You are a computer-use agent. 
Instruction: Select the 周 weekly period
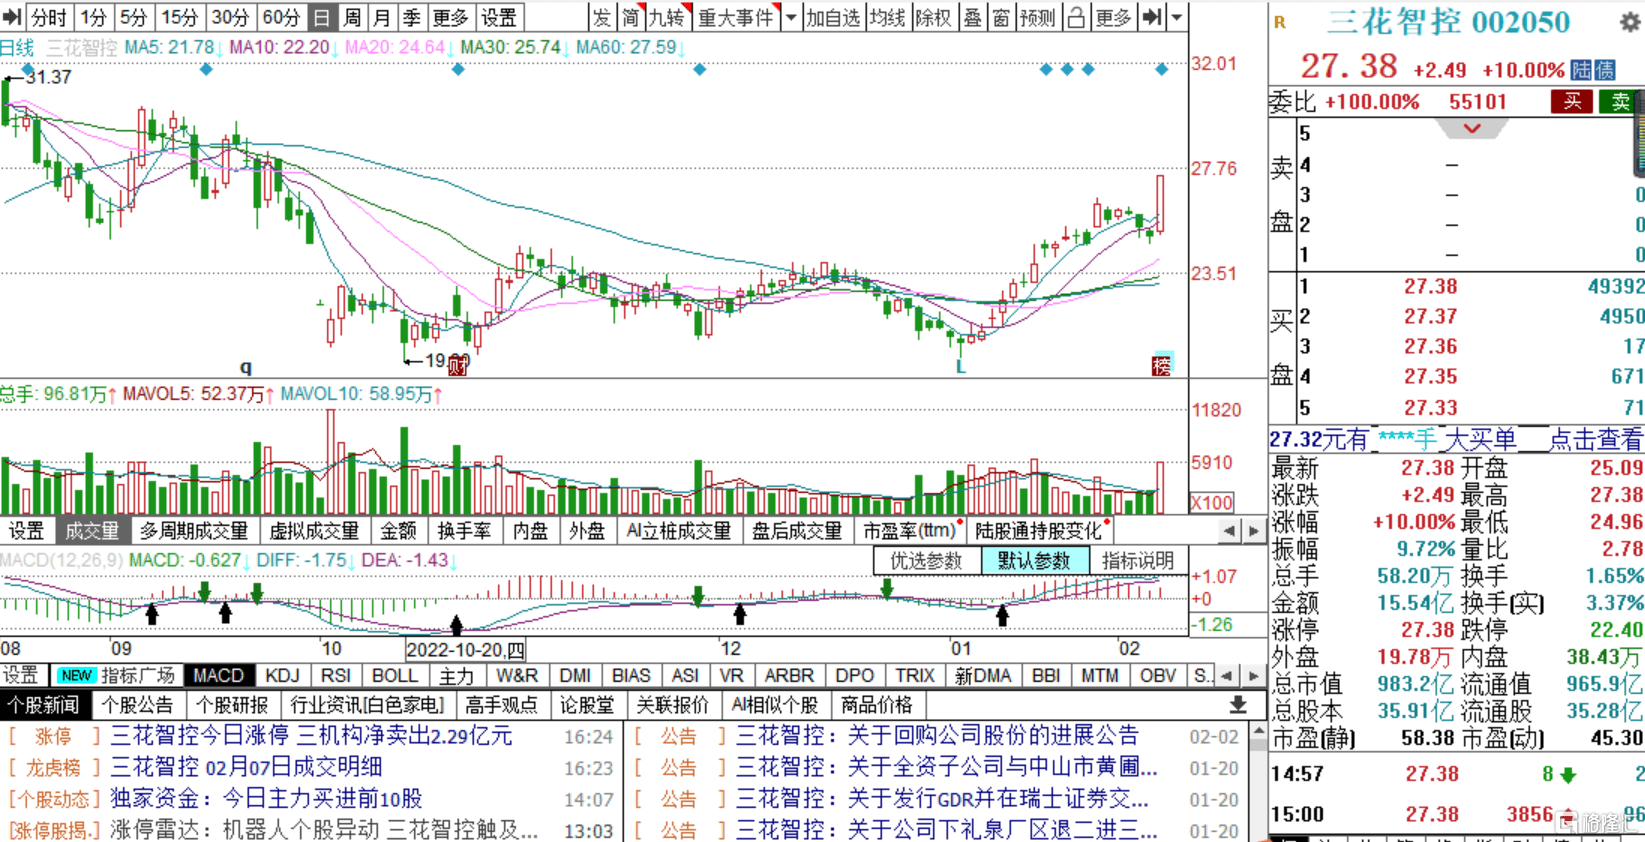pyautogui.click(x=352, y=17)
